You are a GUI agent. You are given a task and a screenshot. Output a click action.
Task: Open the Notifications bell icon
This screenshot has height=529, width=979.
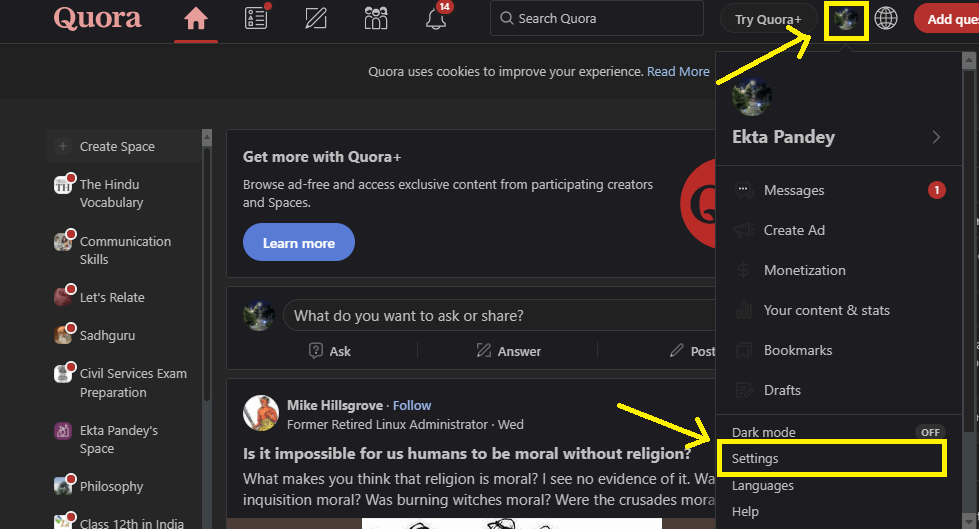(436, 20)
